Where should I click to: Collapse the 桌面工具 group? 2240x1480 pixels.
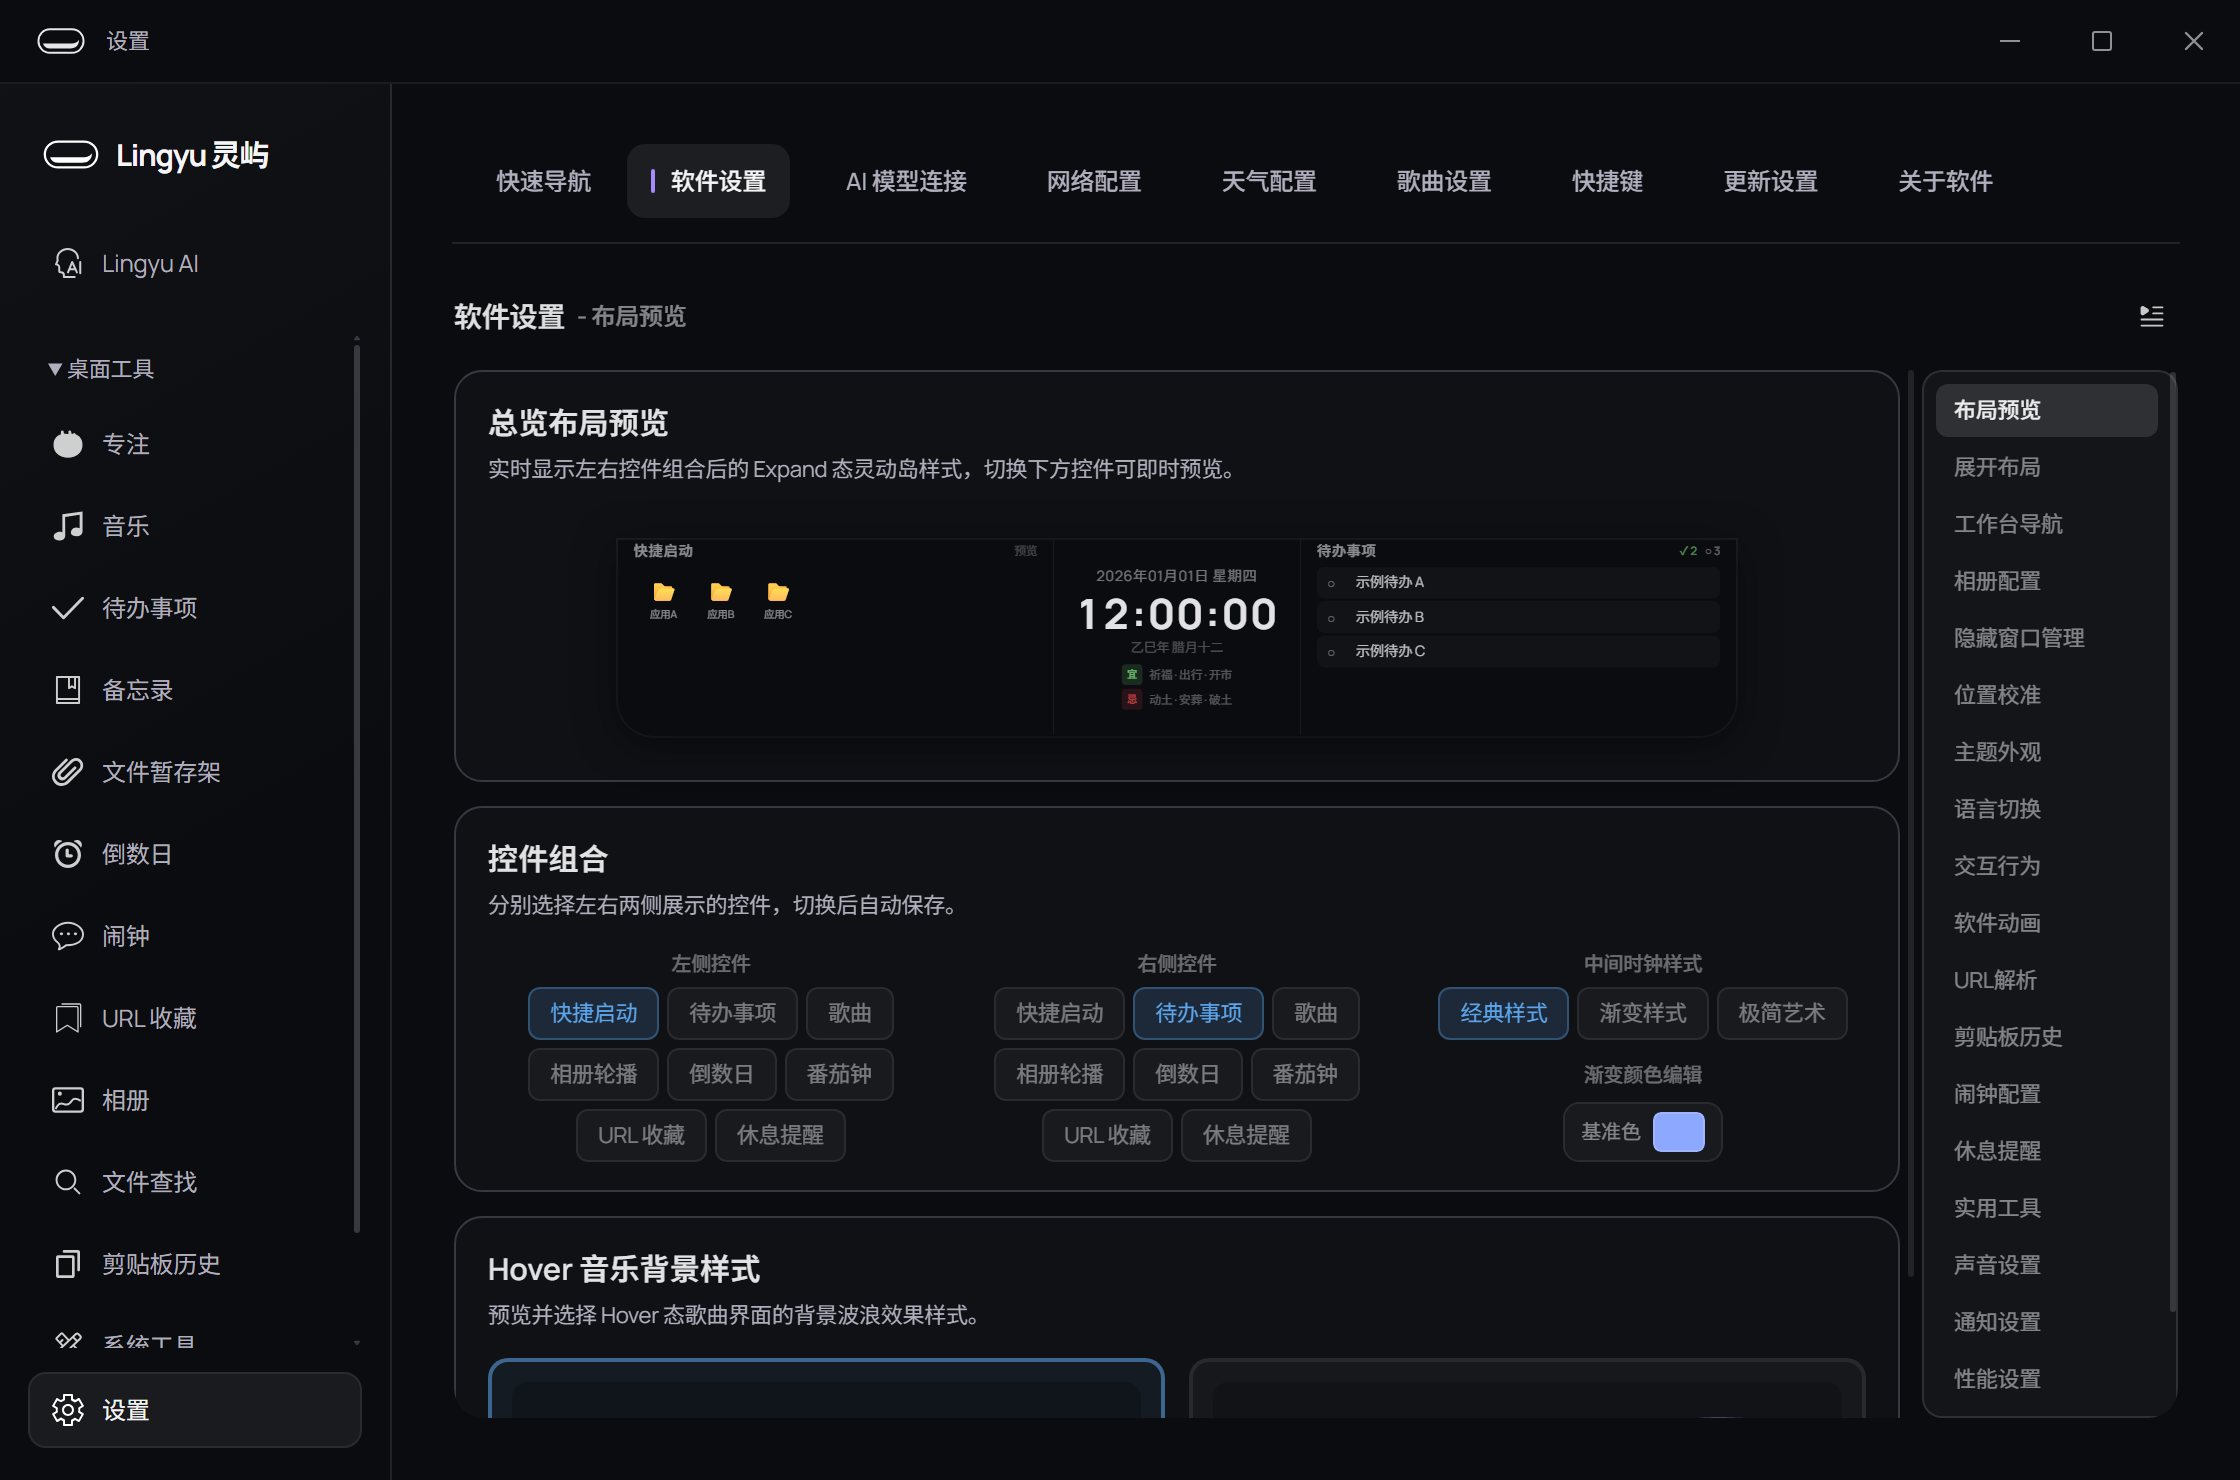pos(101,369)
